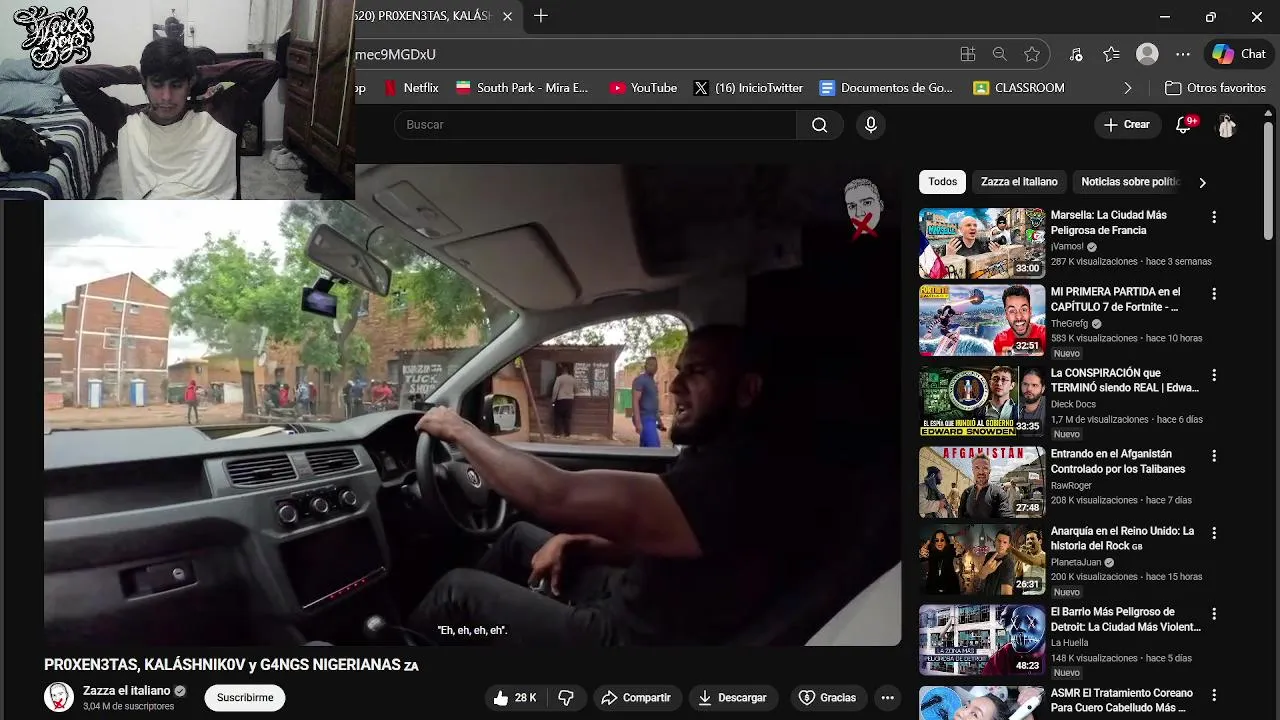Click the YouTube search magnifier button
The image size is (1280, 720).
[x=820, y=125]
